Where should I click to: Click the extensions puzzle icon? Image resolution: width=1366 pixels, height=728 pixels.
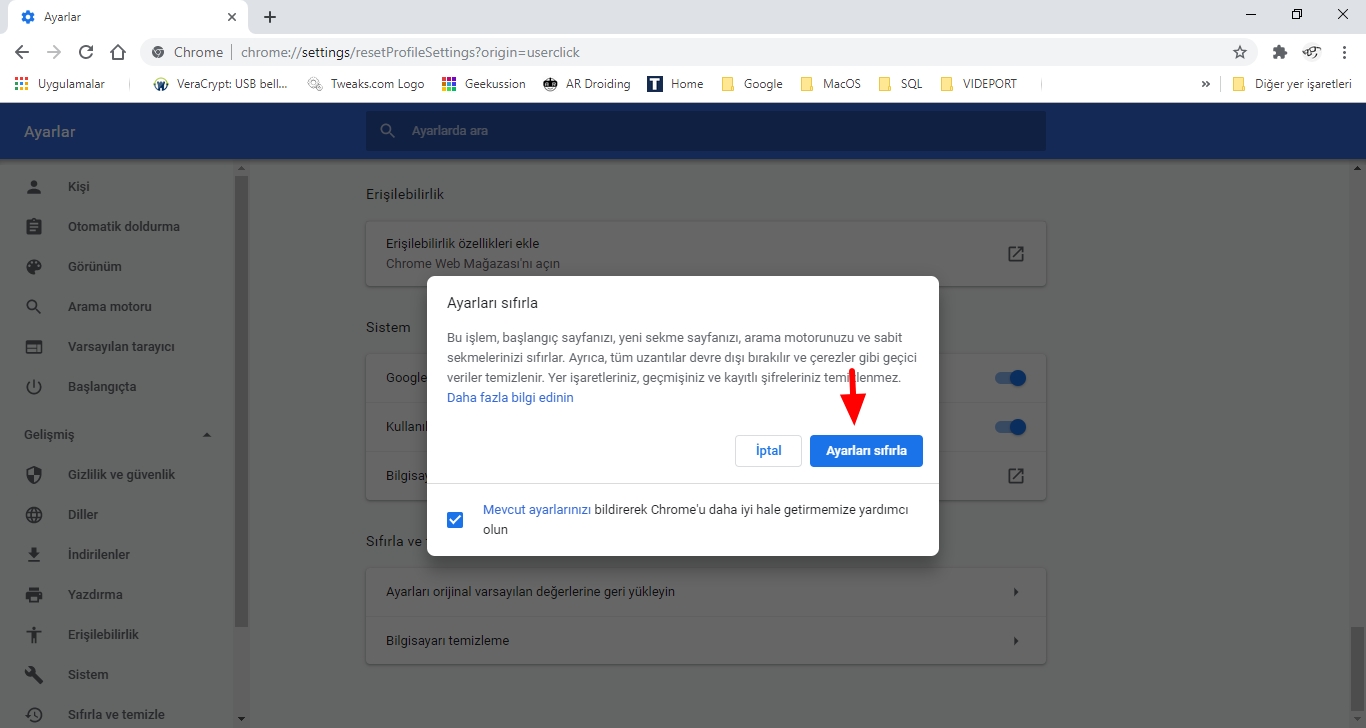click(1280, 51)
